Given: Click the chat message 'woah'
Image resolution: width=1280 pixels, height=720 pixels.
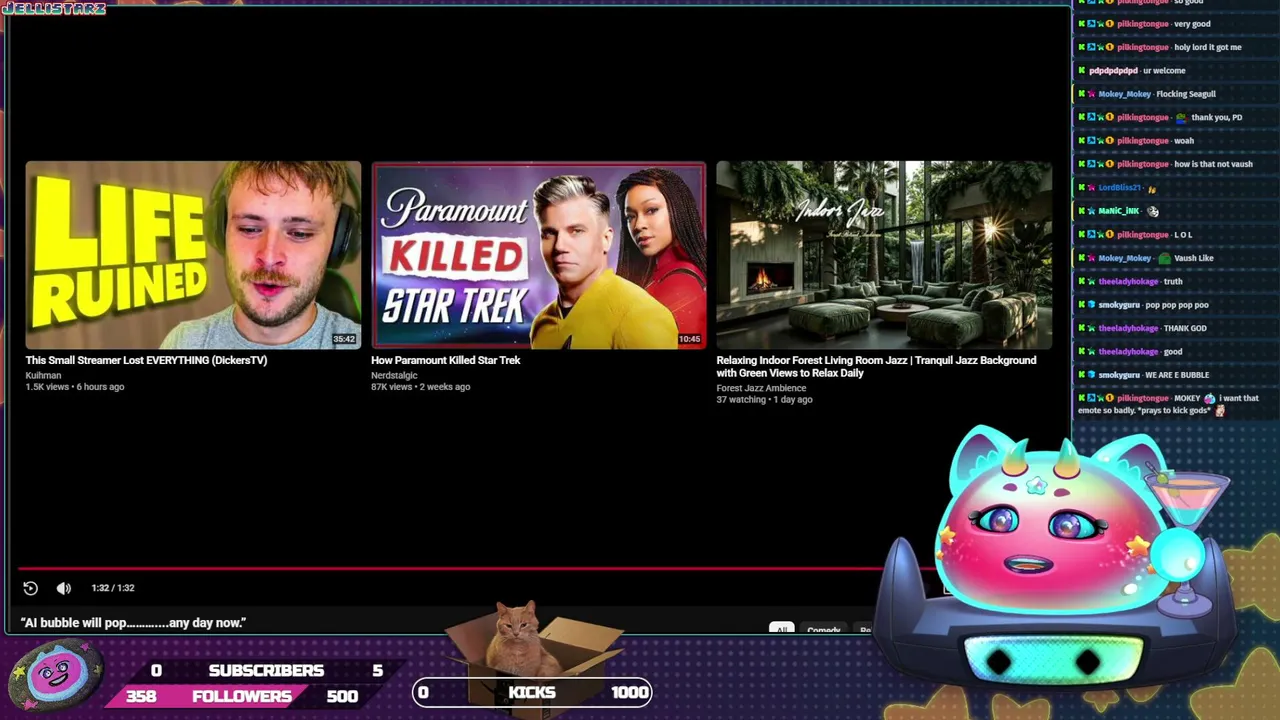Looking at the screenshot, I should click(1184, 141).
